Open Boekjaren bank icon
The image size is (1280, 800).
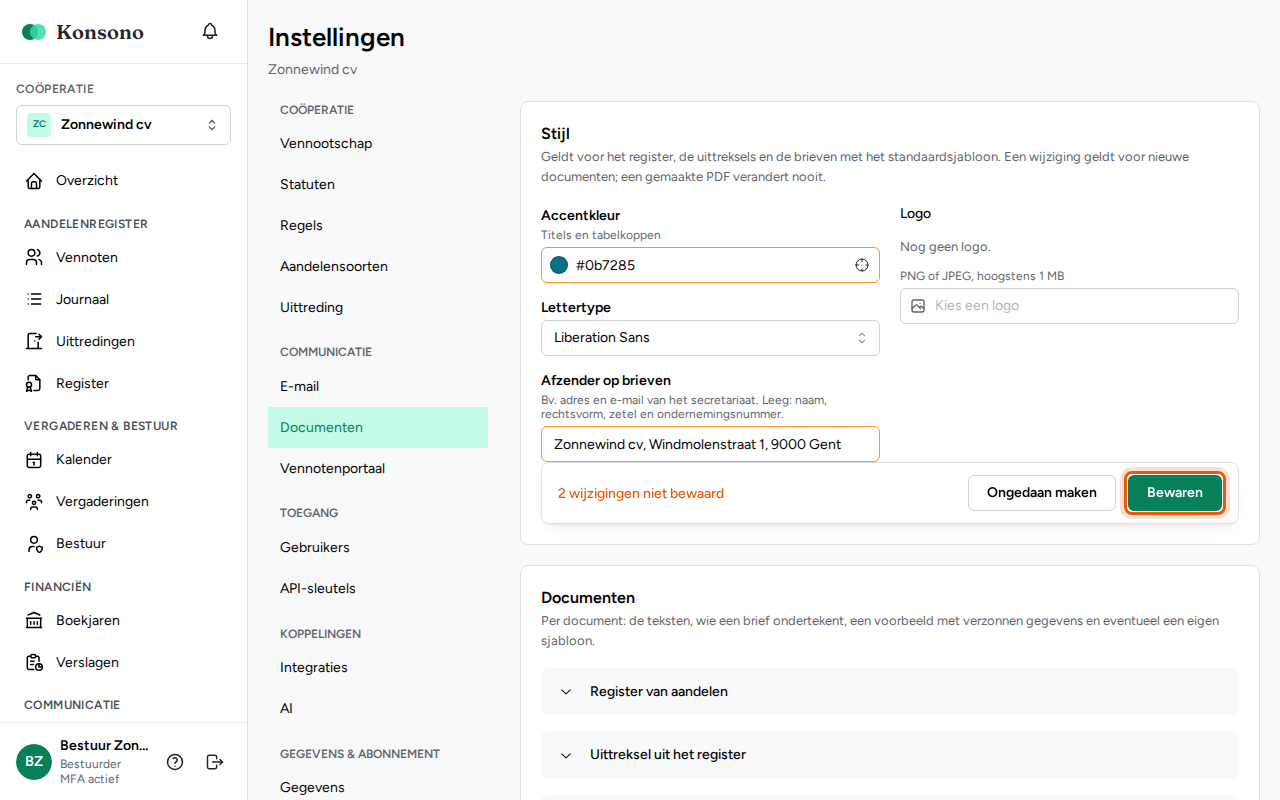click(x=34, y=621)
